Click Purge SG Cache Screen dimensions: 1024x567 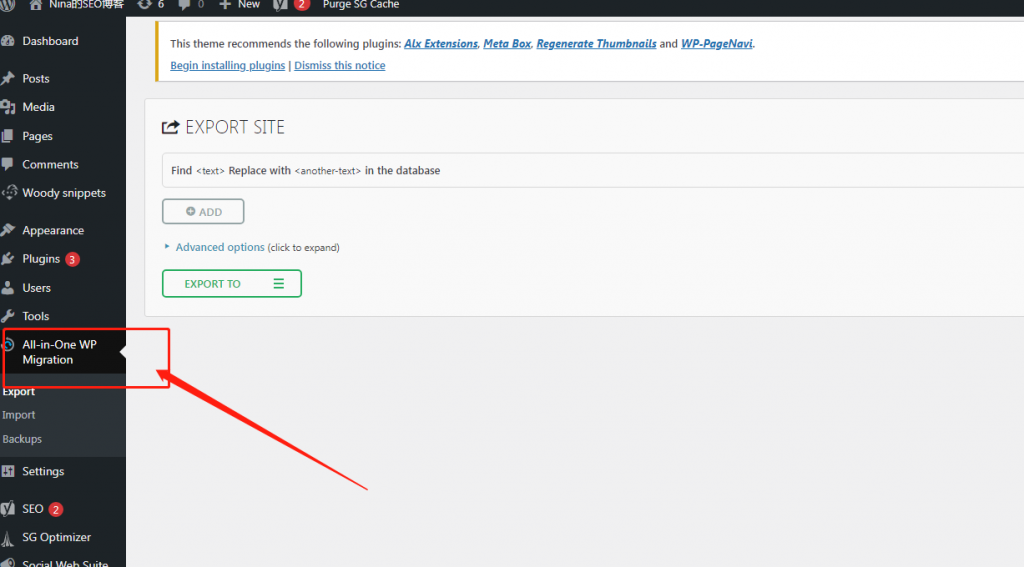[361, 5]
